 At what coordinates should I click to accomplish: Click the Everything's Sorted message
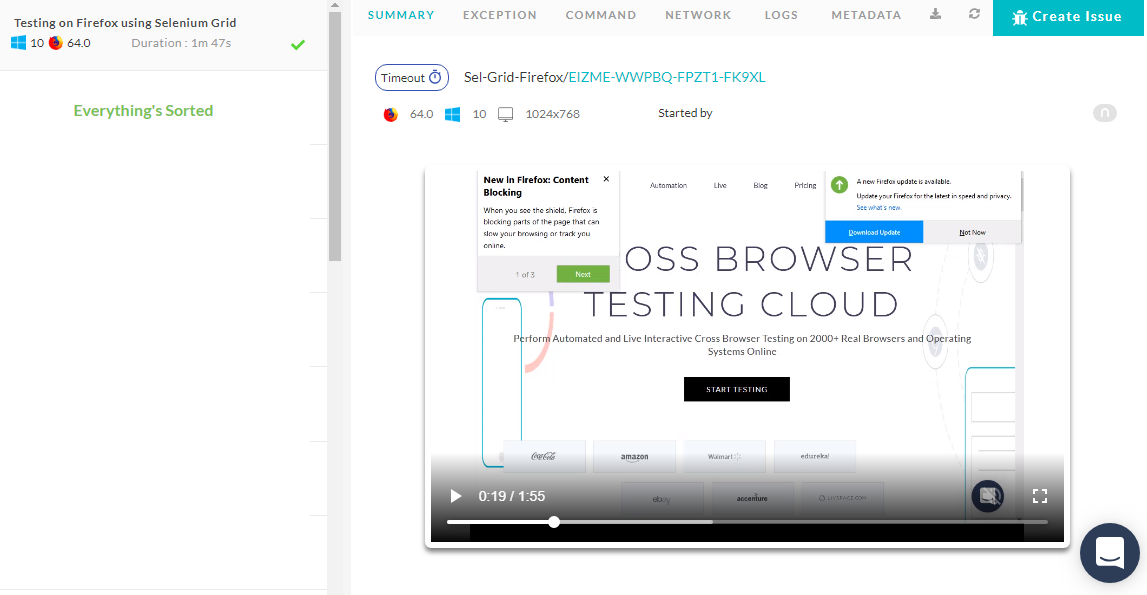pos(143,111)
